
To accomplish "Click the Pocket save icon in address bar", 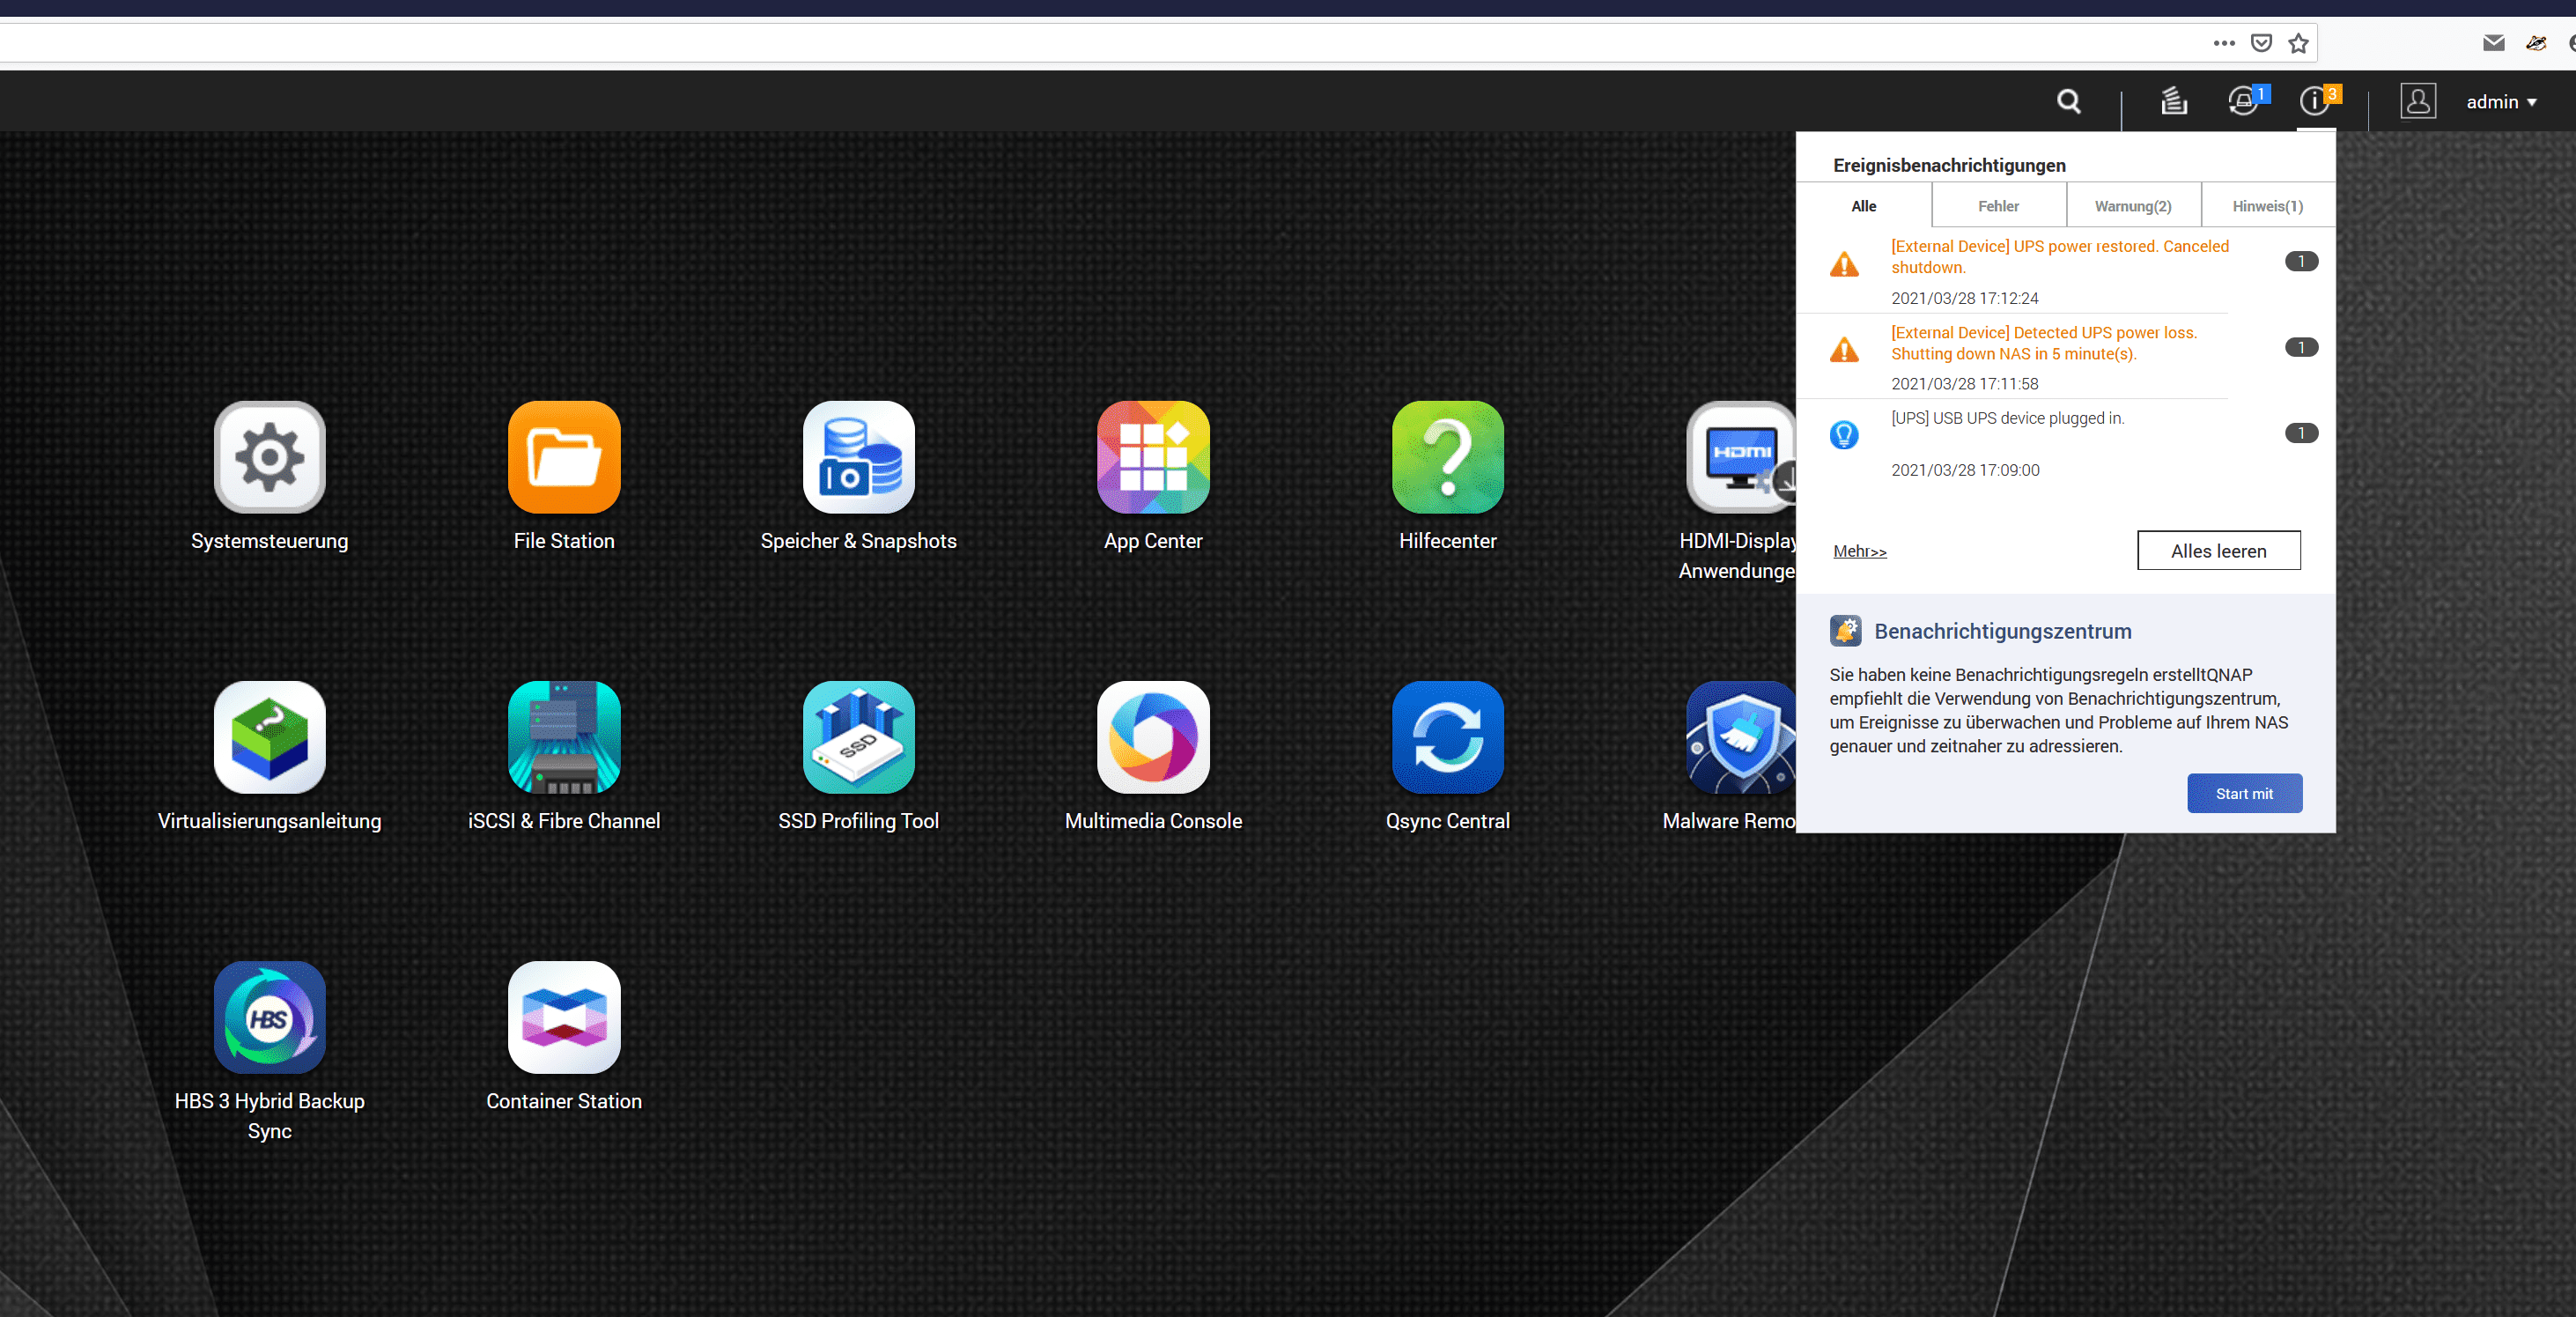I will tap(2261, 43).
